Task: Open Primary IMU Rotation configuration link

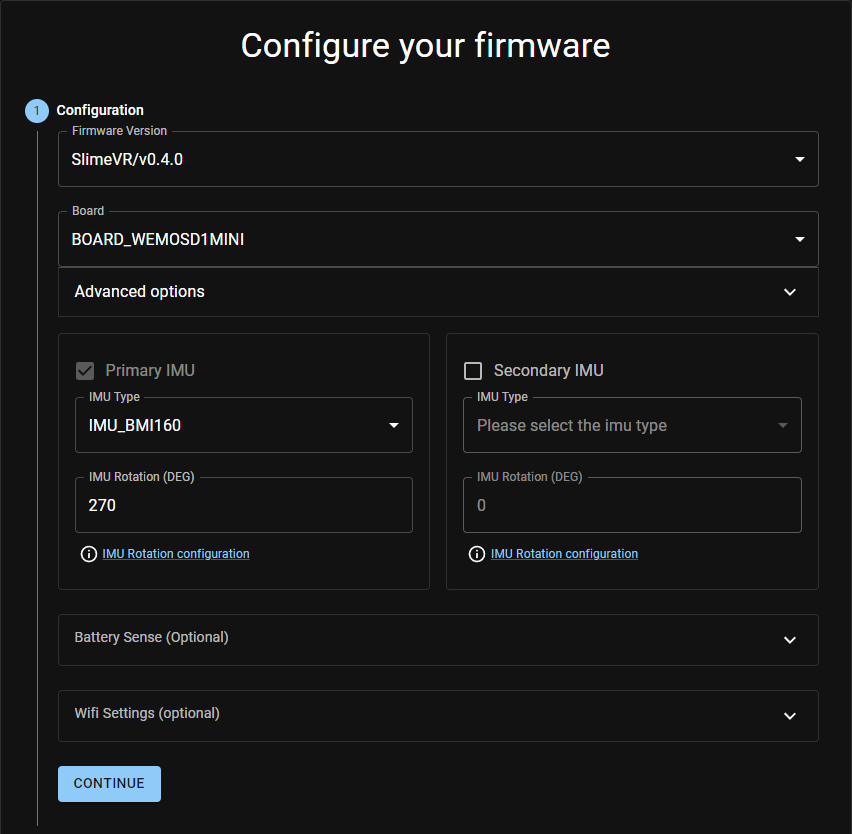Action: point(176,554)
